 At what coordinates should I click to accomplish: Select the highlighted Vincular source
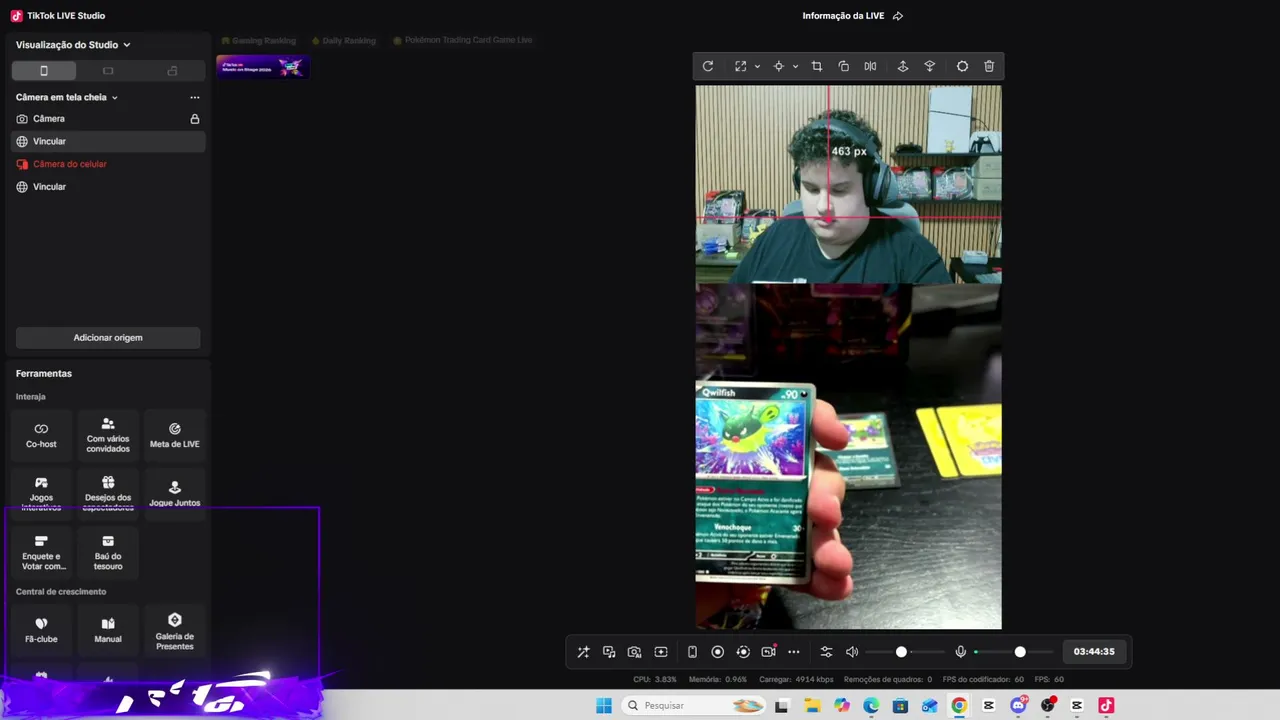[x=107, y=142]
